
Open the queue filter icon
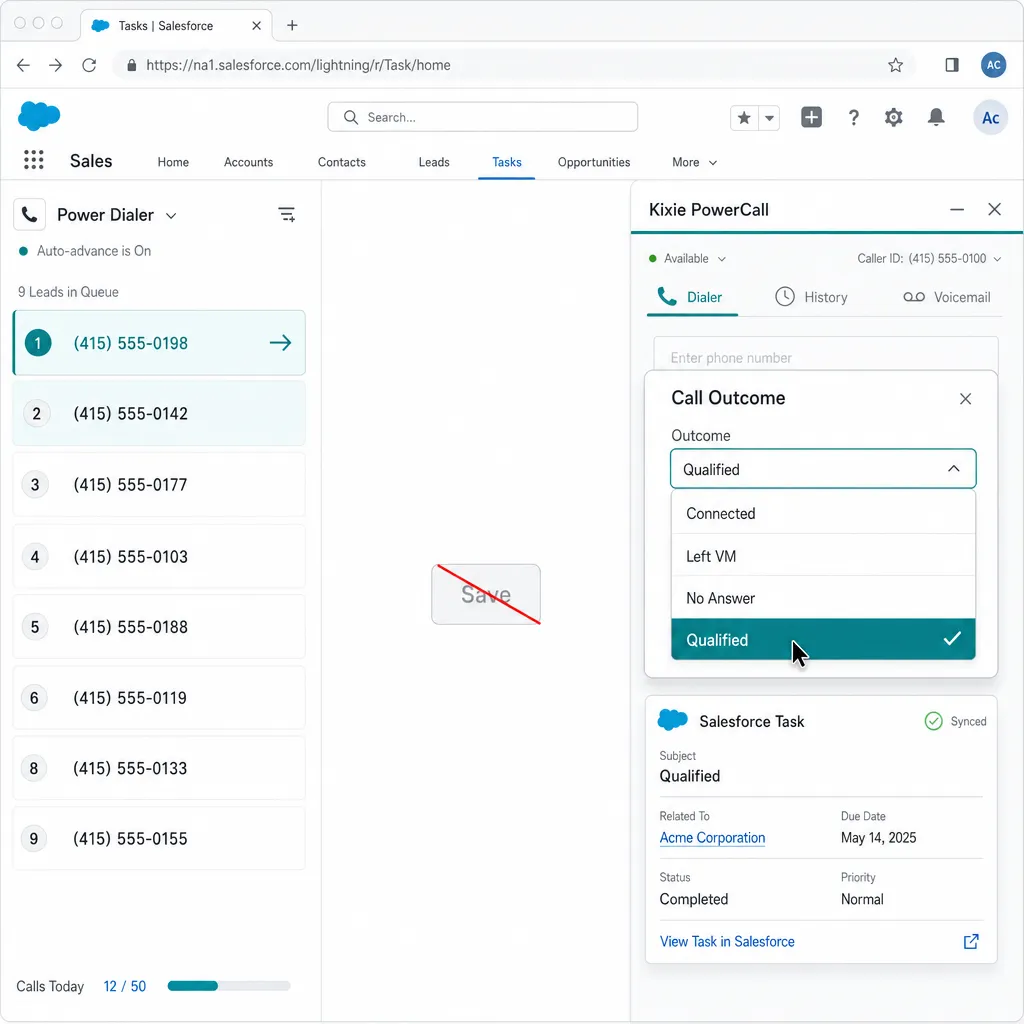click(287, 214)
